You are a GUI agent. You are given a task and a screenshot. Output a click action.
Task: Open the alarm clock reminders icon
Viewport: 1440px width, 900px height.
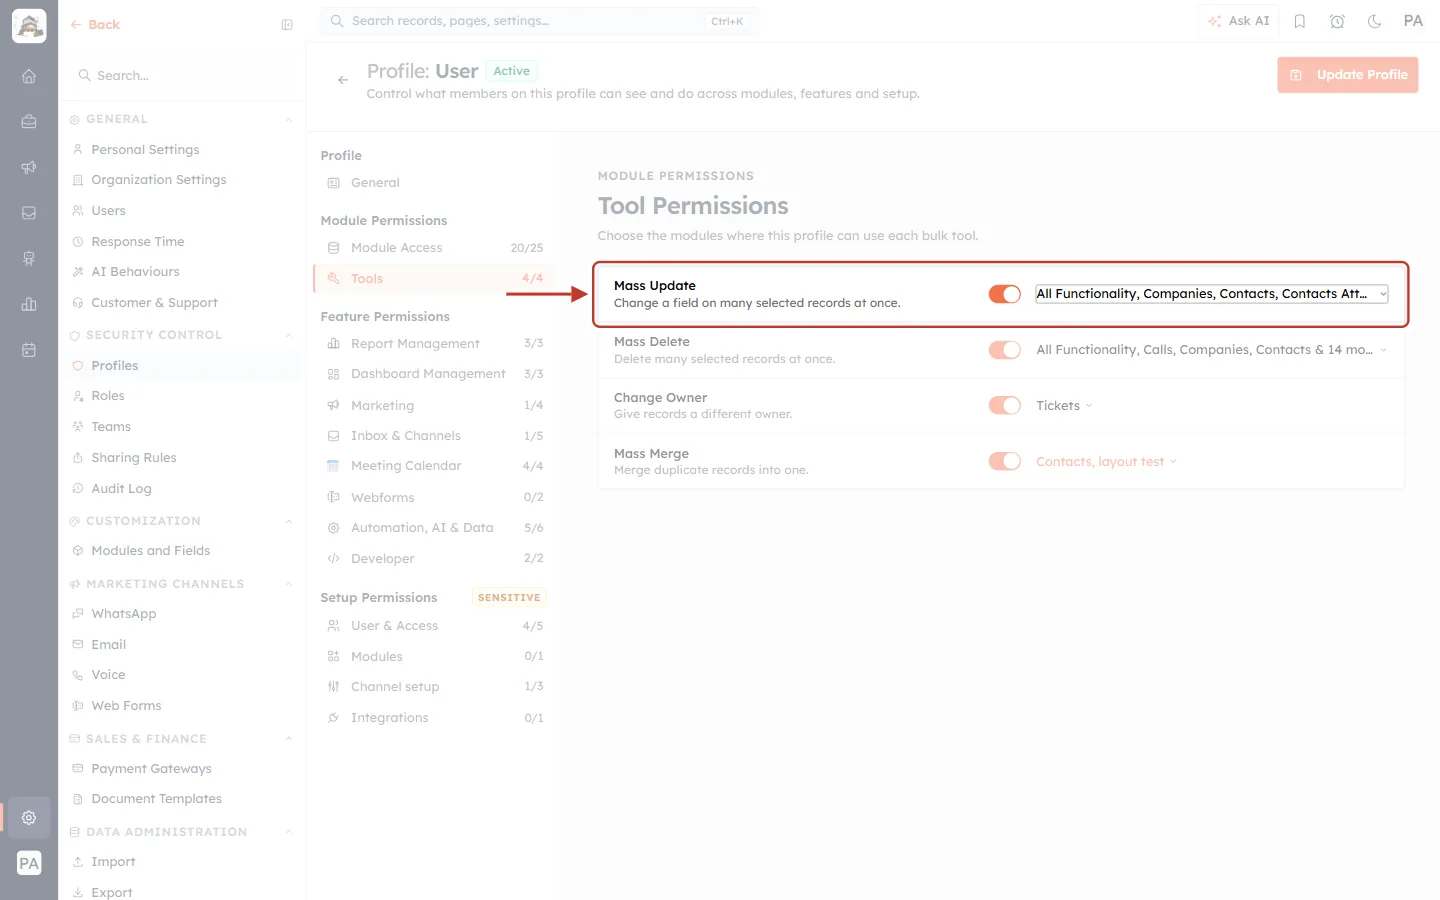tap(1337, 21)
